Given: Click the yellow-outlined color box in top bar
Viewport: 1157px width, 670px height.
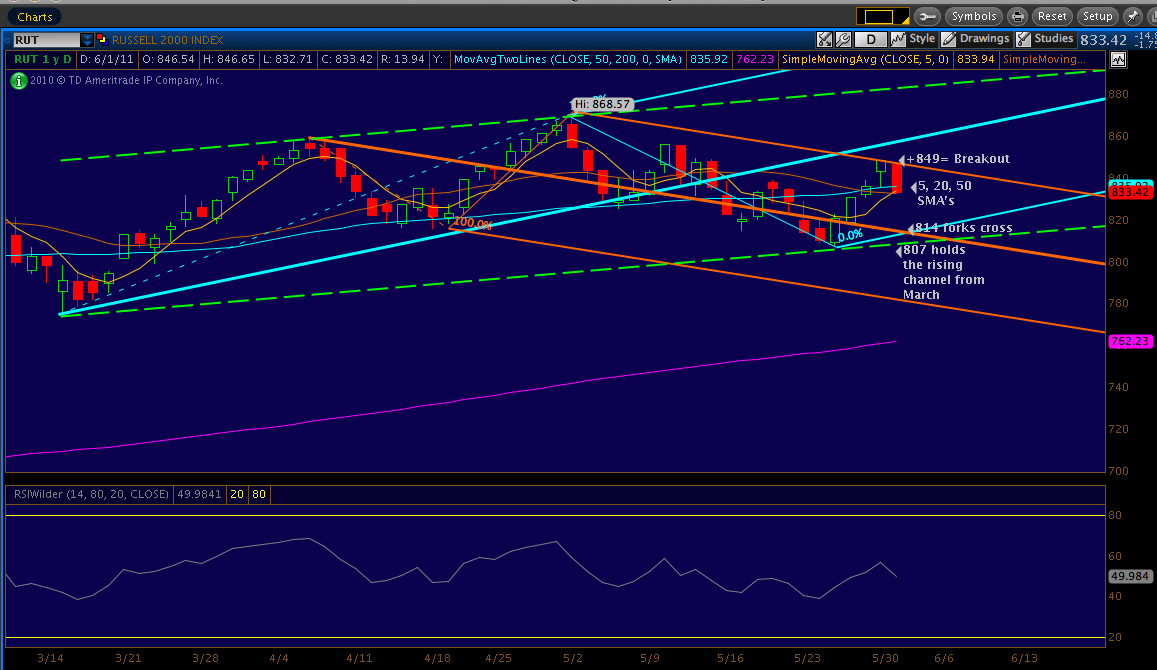Looking at the screenshot, I should [x=879, y=16].
